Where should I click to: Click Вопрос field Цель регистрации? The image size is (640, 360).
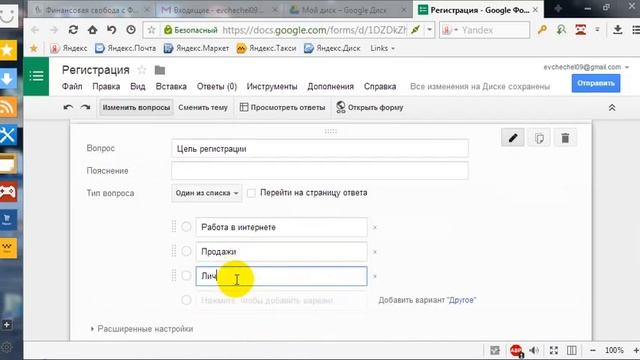pyautogui.click(x=320, y=149)
